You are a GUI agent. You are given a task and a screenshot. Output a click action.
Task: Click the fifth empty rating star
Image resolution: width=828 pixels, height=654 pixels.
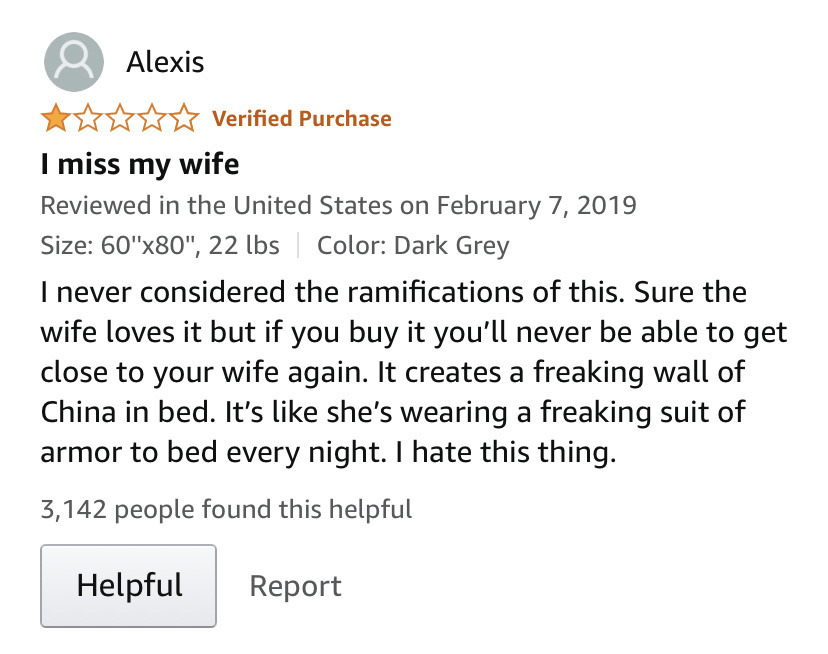click(184, 120)
